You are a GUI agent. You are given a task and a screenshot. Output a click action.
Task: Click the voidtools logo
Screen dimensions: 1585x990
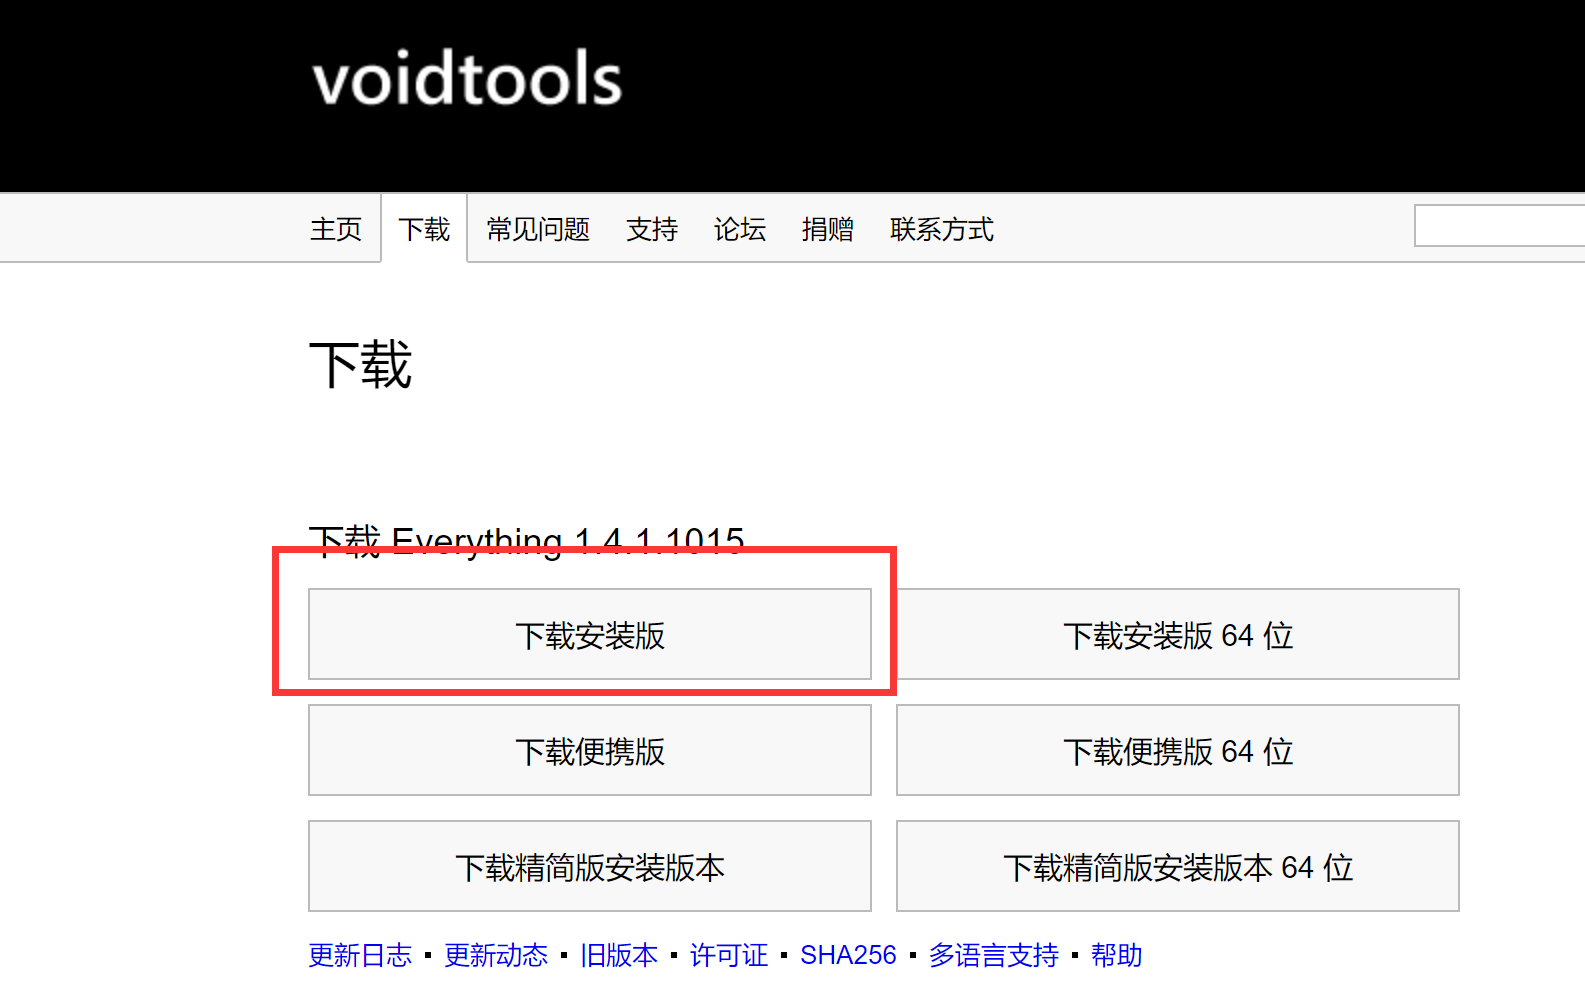pyautogui.click(x=467, y=78)
